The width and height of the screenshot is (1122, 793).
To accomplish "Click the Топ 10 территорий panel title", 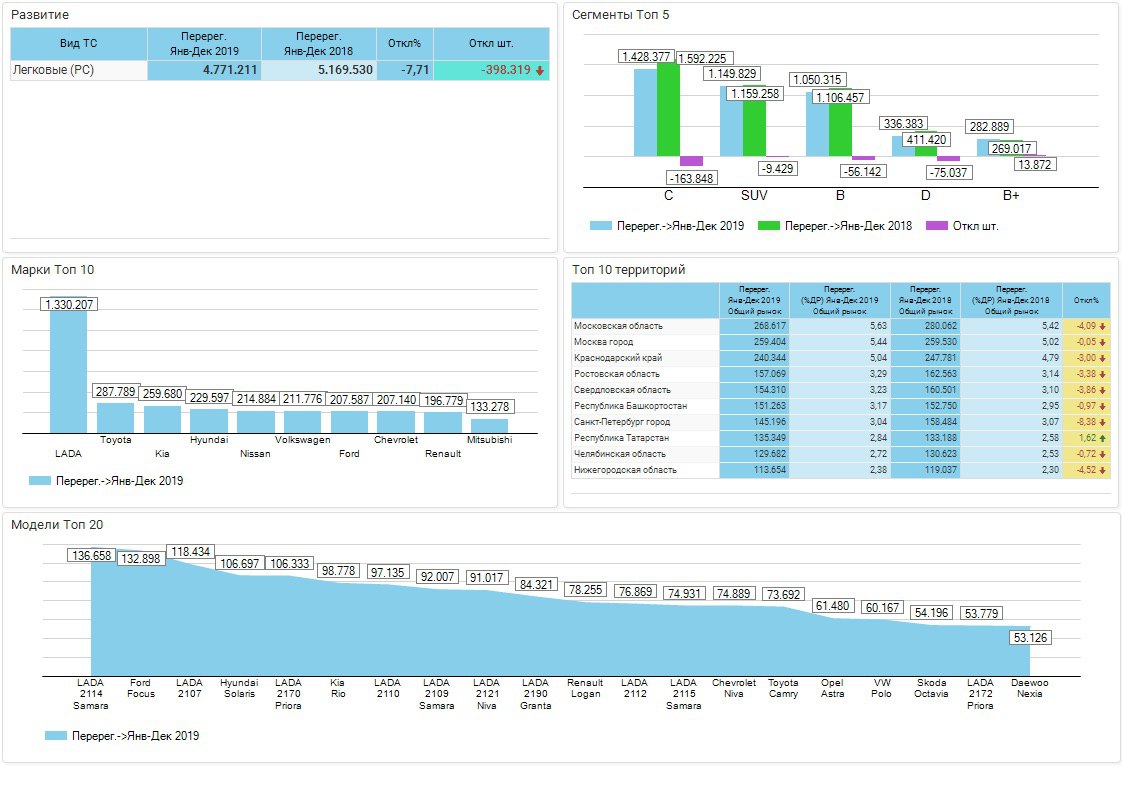I will coord(628,270).
